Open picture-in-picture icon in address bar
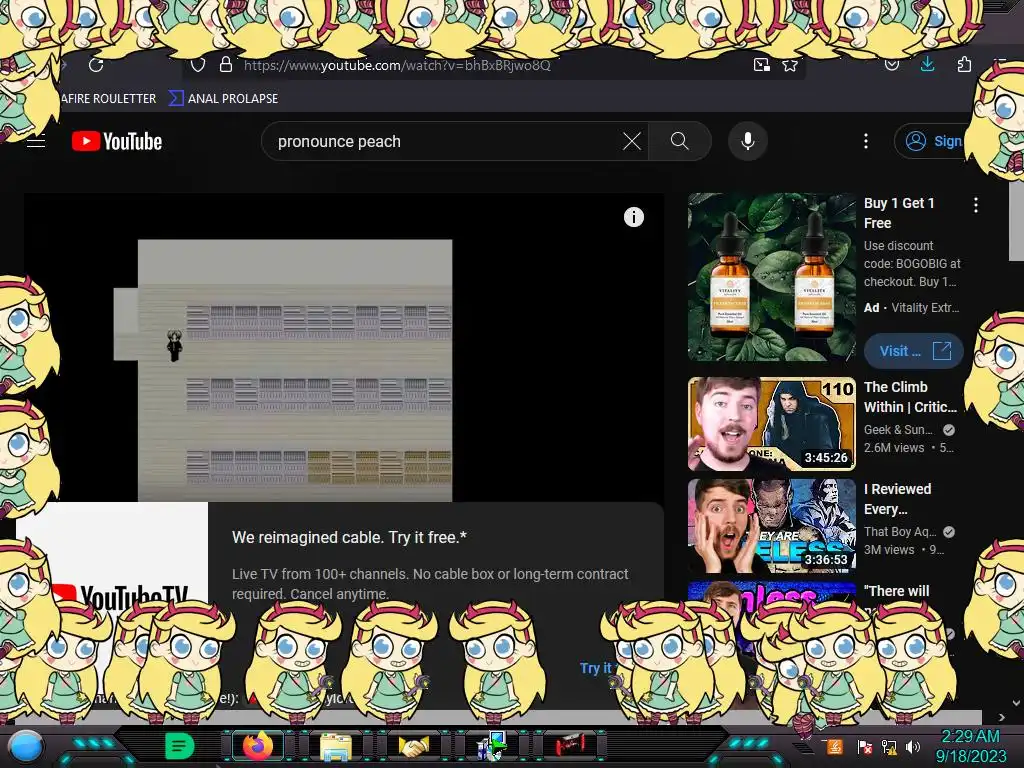This screenshot has width=1024, height=768. point(761,65)
